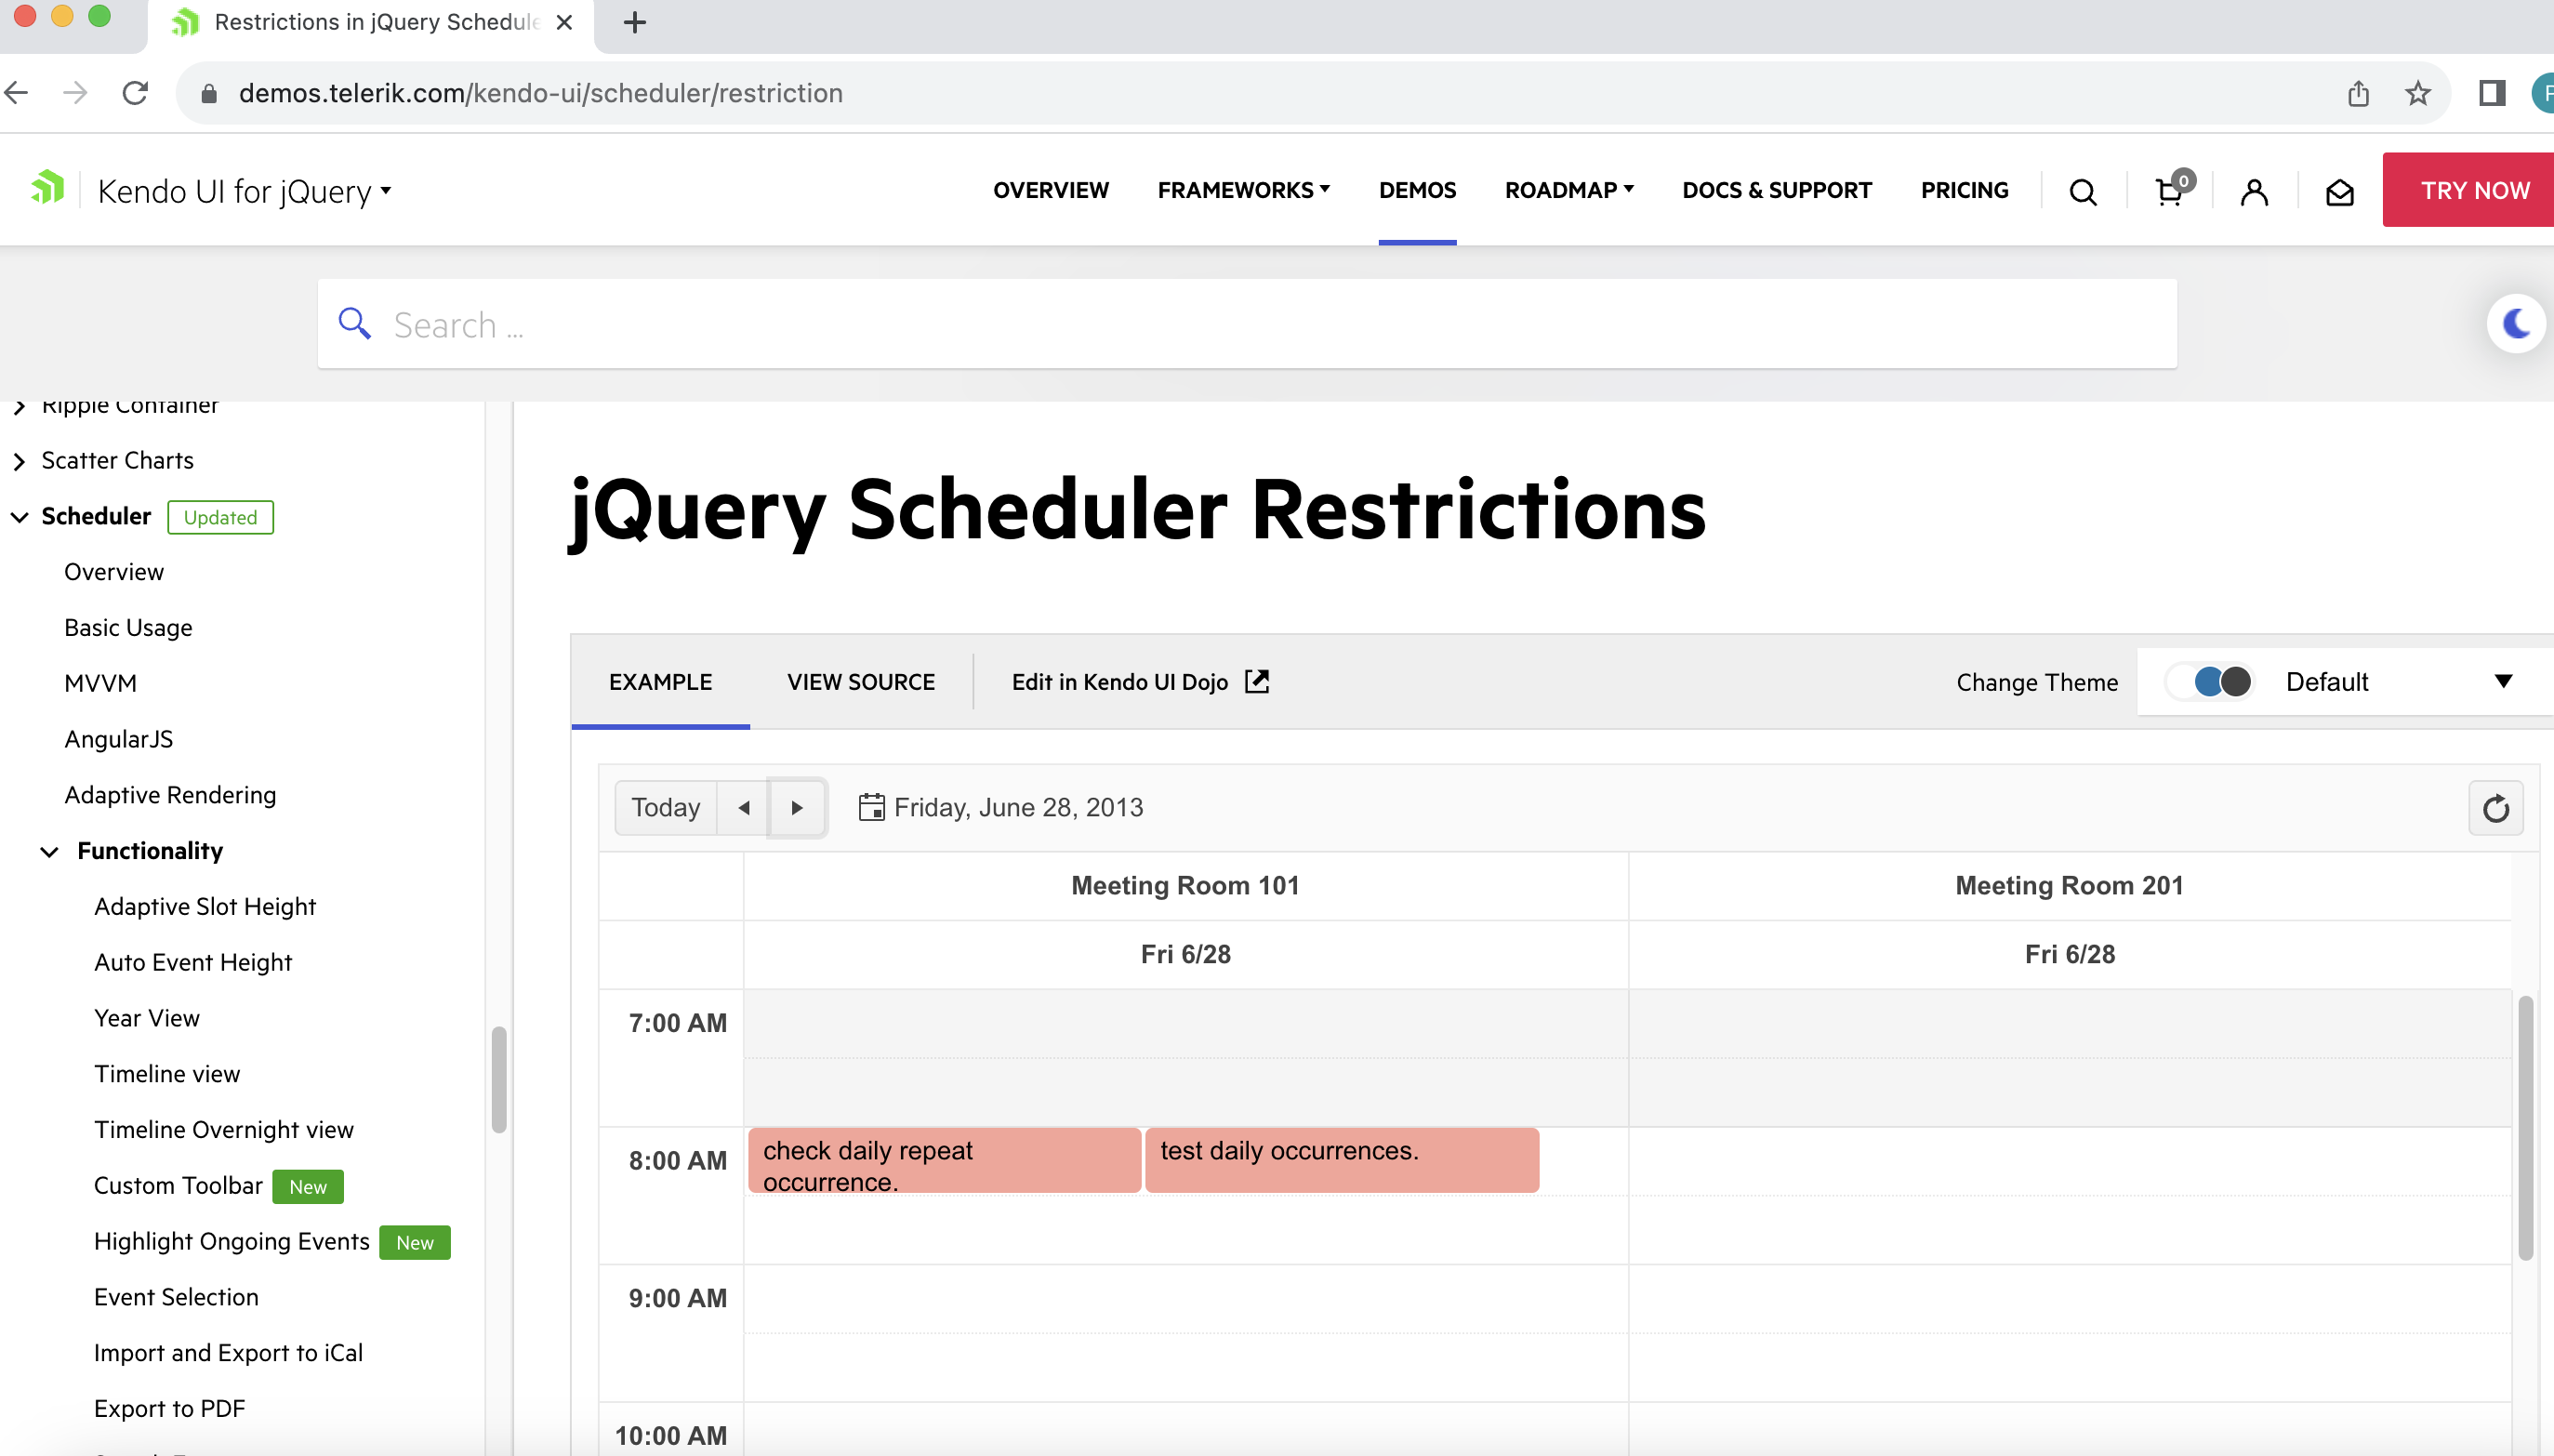The height and width of the screenshot is (1456, 2554).
Task: Click the demo Search input field
Action: click(1246, 324)
